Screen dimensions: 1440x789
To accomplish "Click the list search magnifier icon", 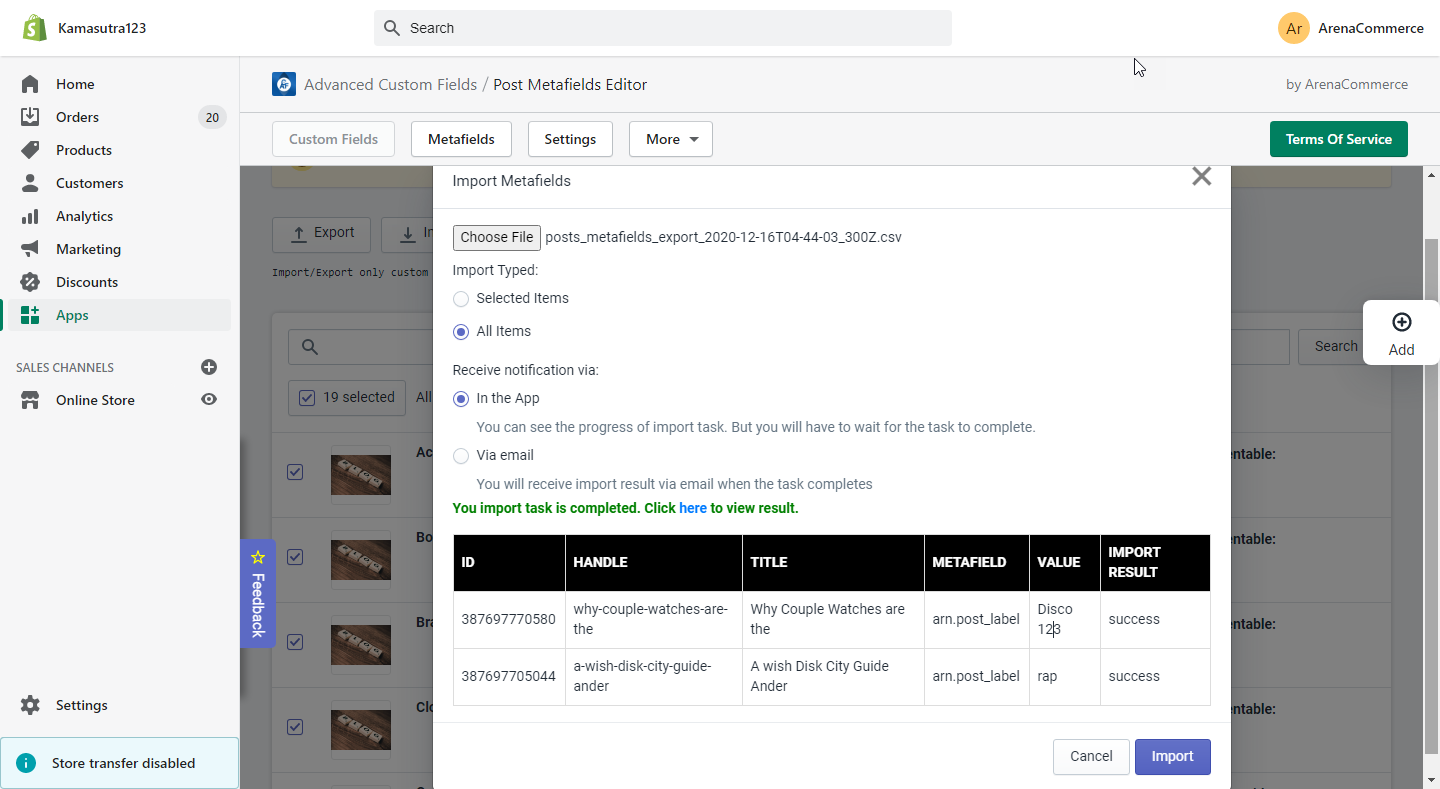I will pos(310,347).
